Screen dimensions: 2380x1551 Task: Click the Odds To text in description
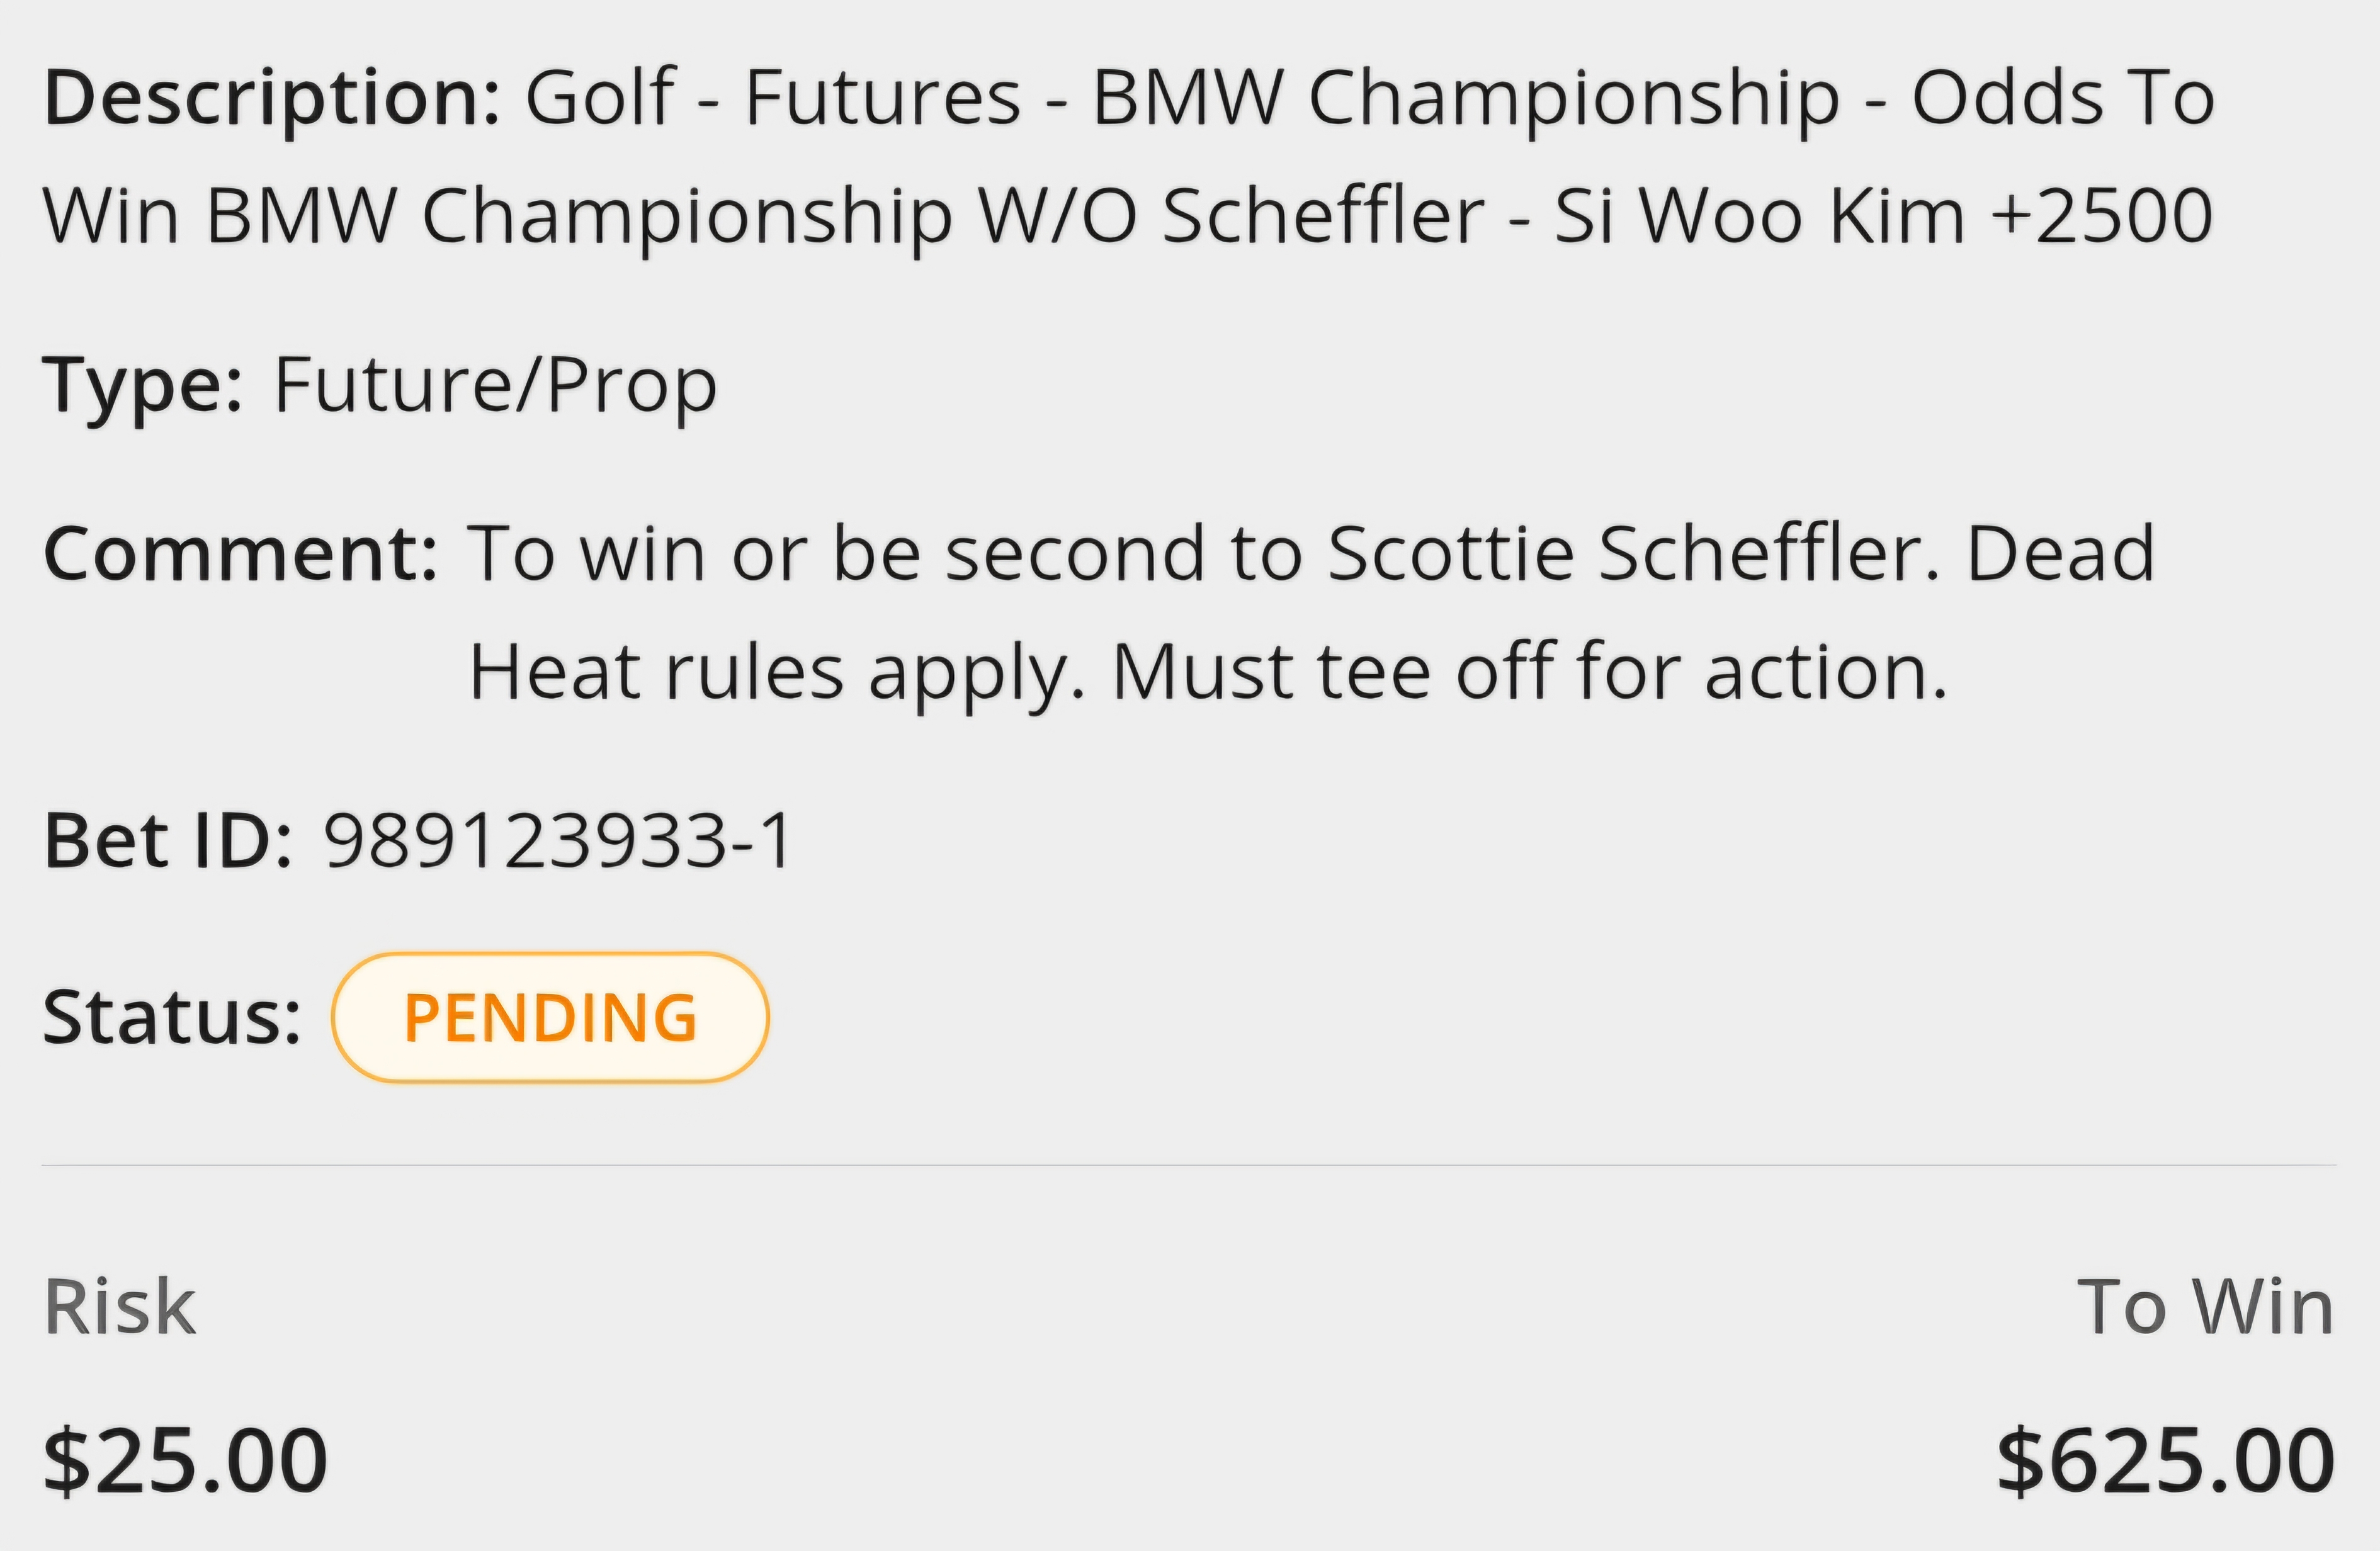pyautogui.click(x=2064, y=98)
